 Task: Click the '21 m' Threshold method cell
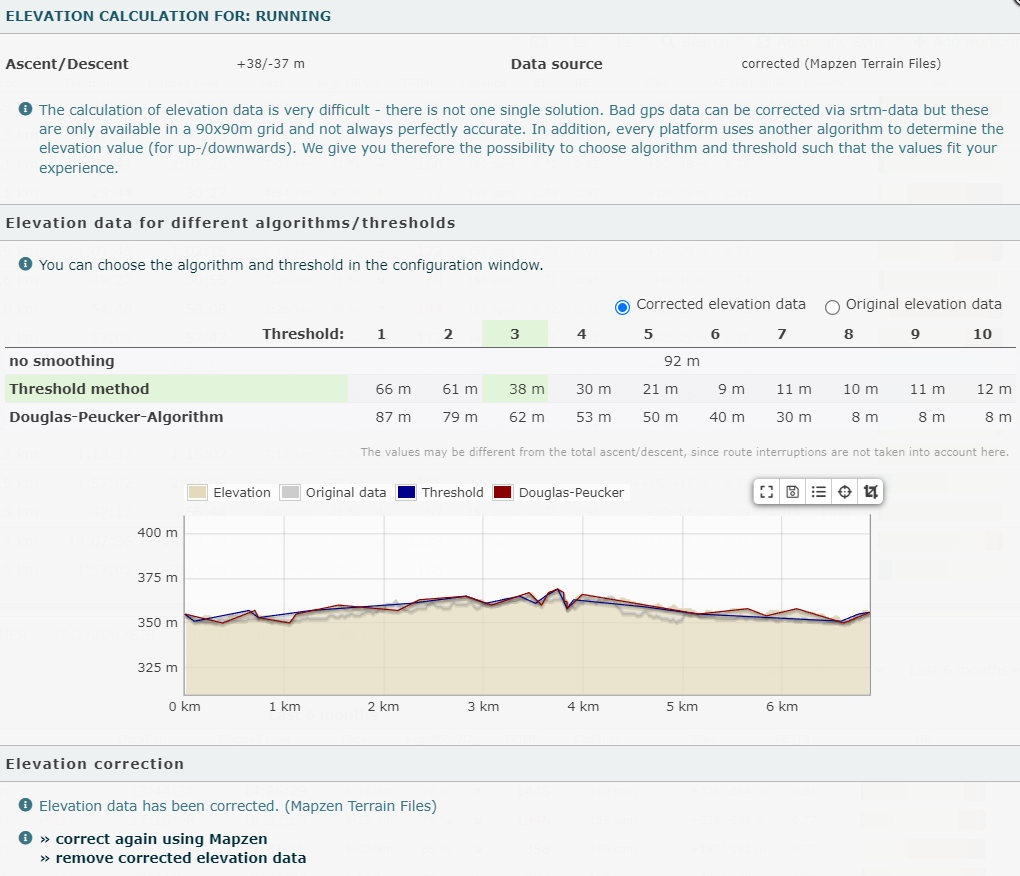click(x=660, y=389)
